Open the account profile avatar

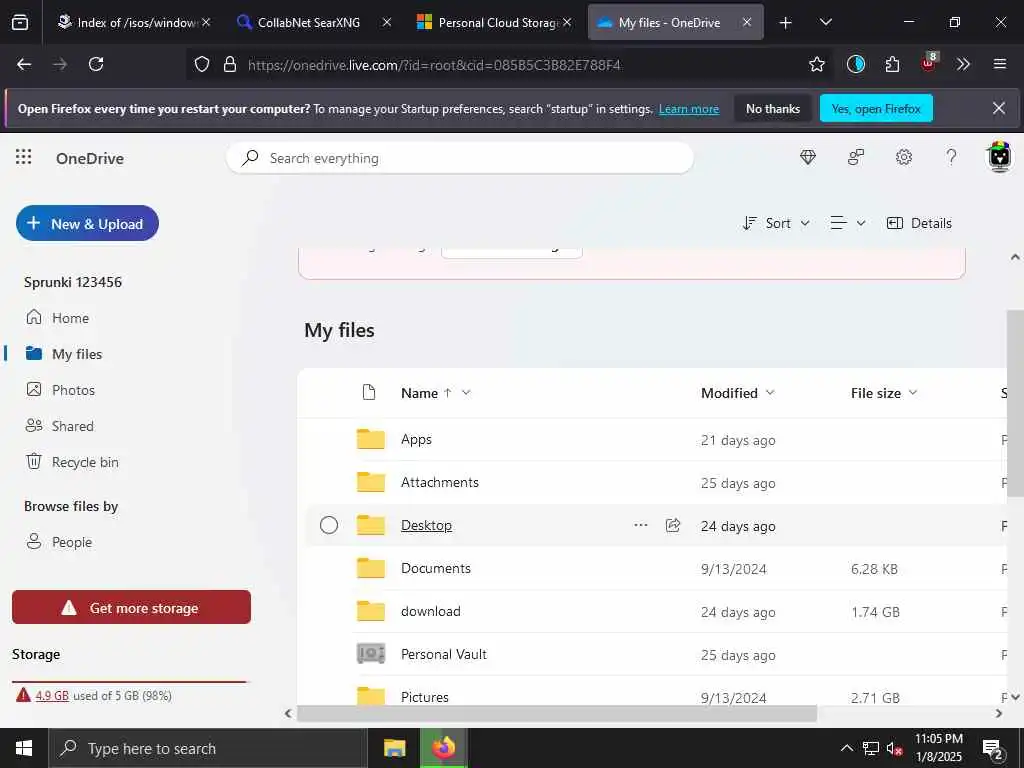999,157
